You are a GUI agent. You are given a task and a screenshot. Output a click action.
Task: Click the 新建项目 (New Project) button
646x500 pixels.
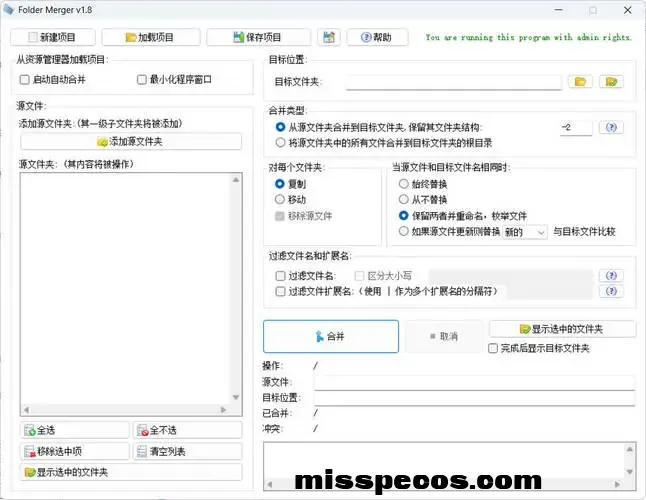(x=53, y=37)
